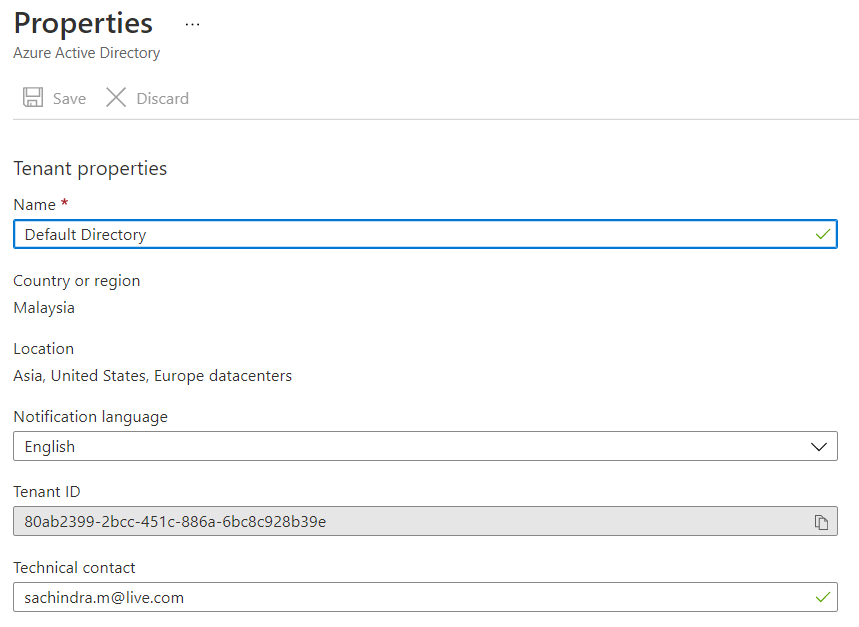Click the green checkmark in Name field

[x=822, y=235]
